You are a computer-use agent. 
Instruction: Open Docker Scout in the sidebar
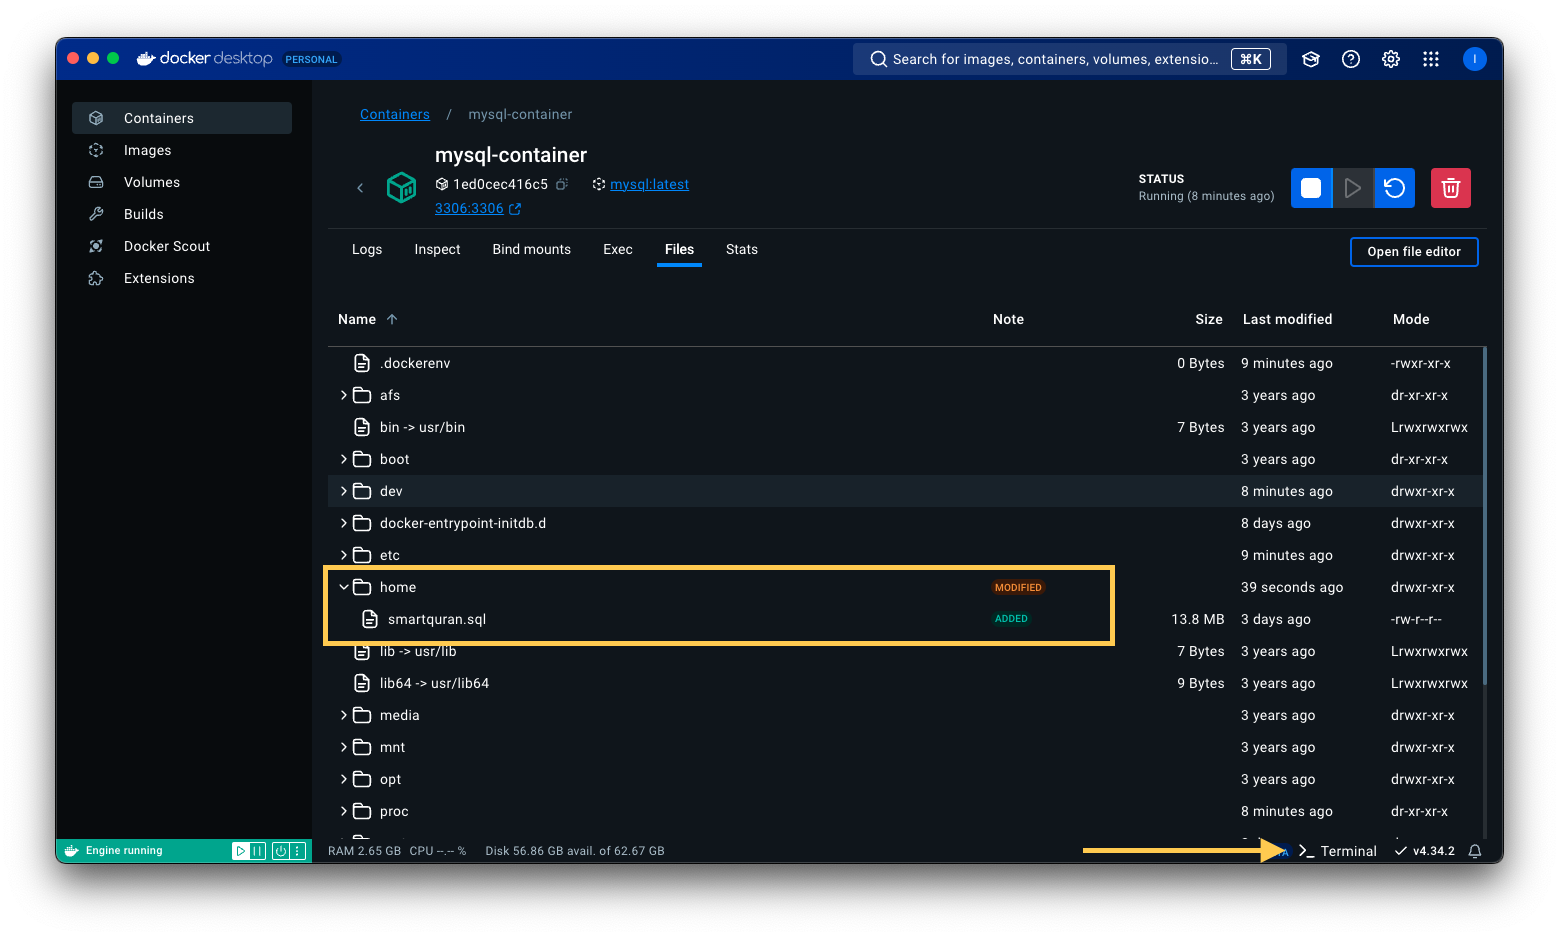[182, 246]
